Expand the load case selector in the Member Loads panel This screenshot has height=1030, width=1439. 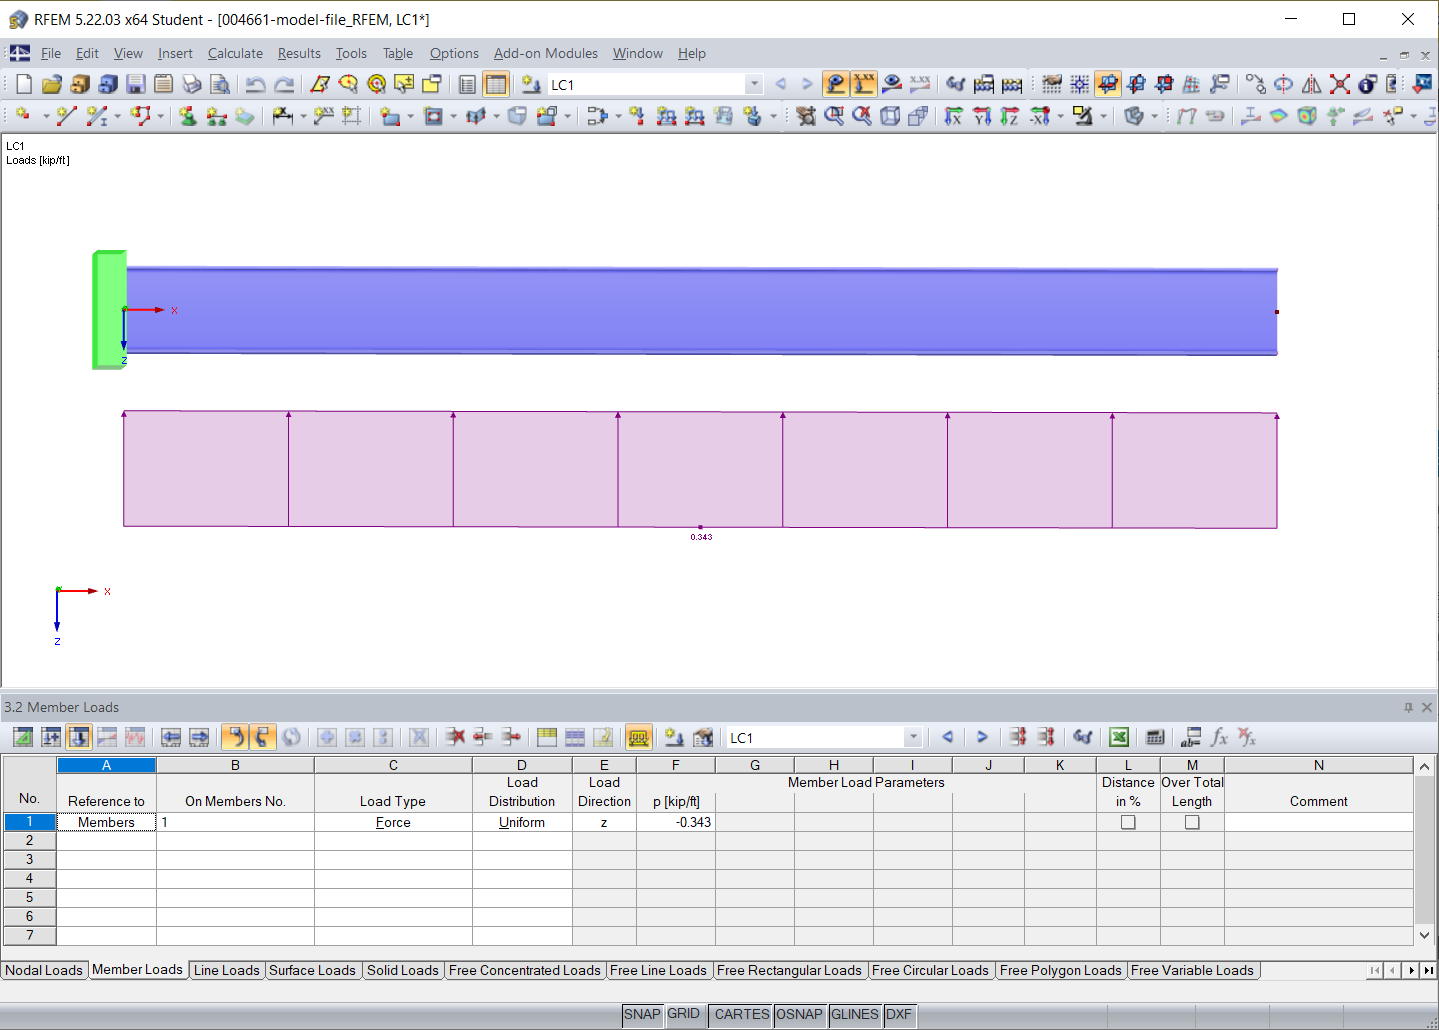pos(913,737)
